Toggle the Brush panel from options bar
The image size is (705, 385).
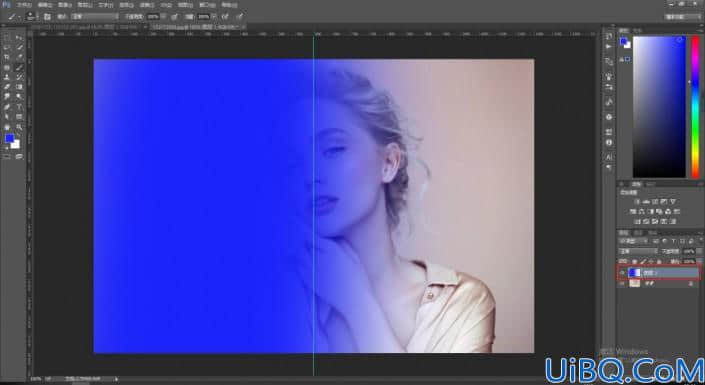pos(47,17)
